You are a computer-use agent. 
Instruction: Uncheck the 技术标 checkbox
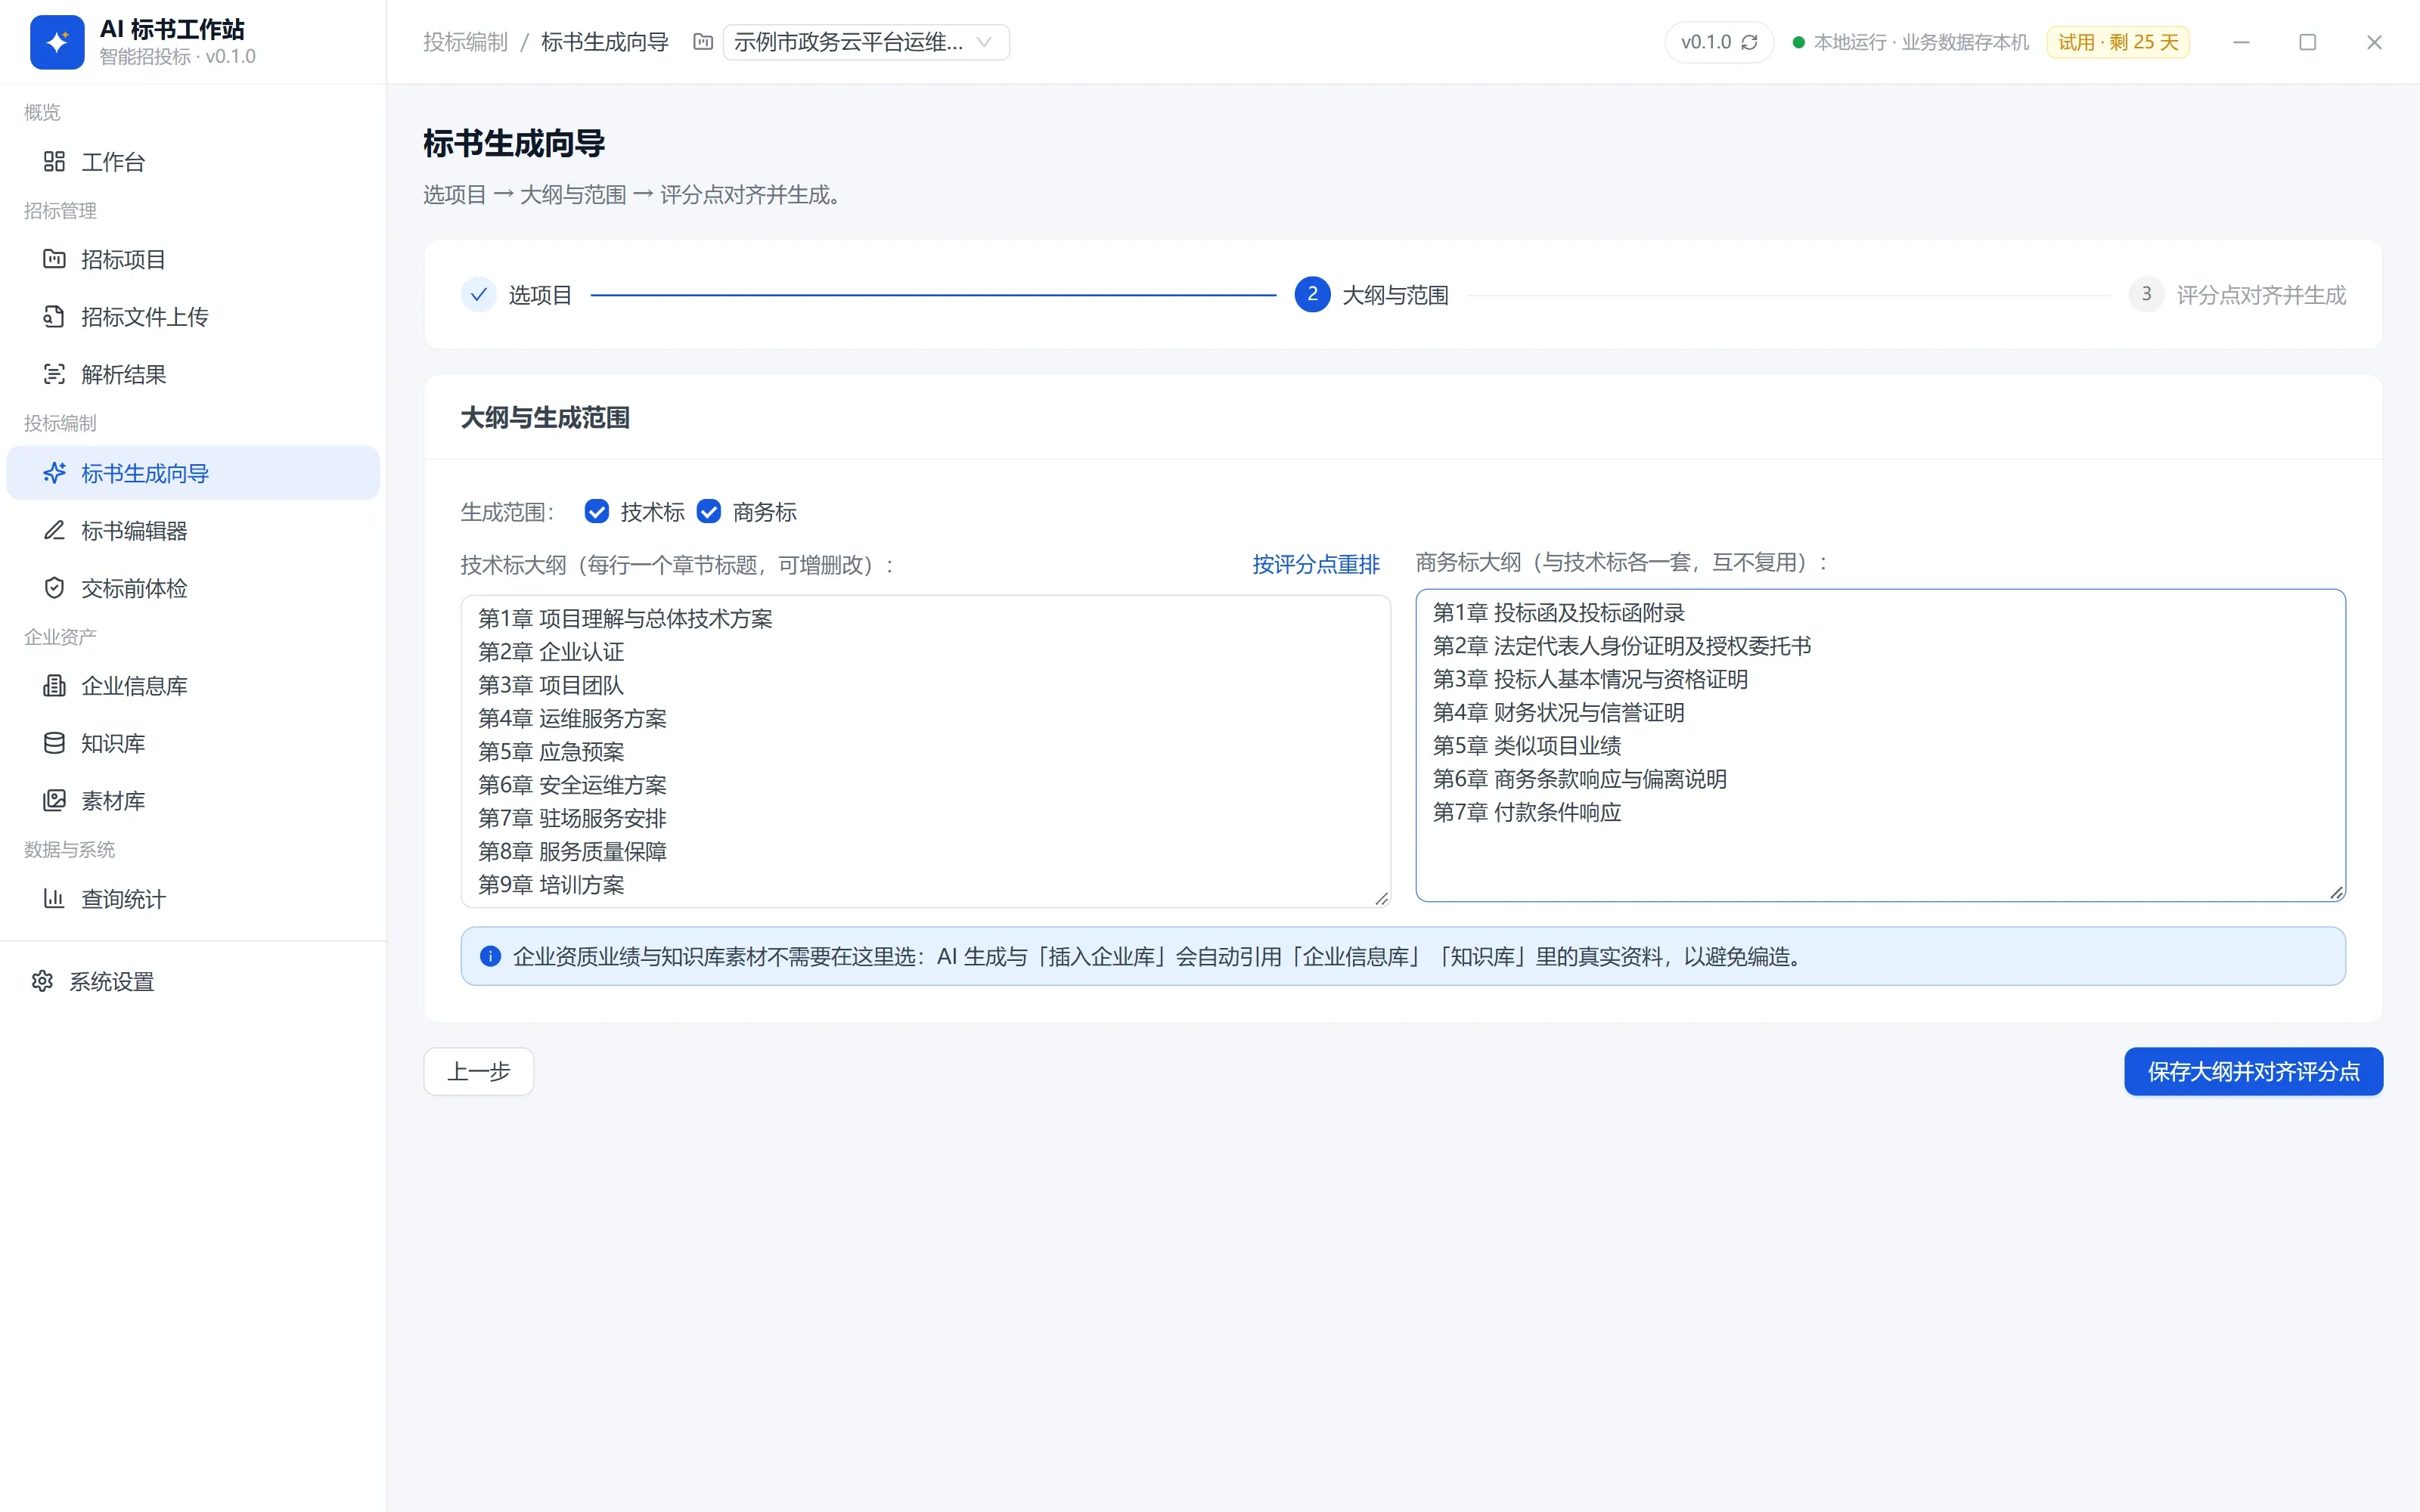click(x=597, y=512)
